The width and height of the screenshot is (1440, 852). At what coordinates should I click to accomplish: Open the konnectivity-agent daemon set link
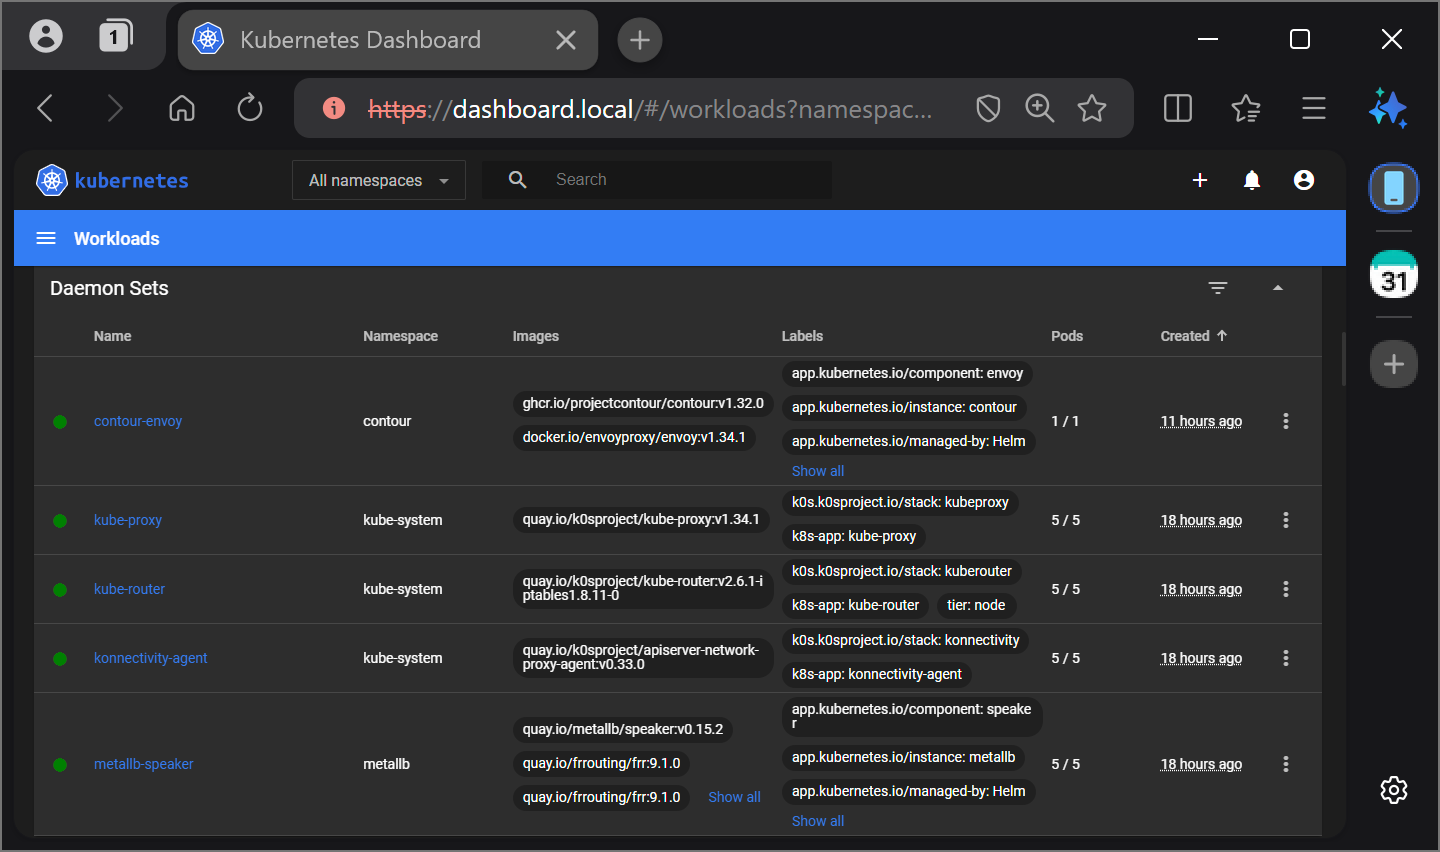(x=150, y=658)
